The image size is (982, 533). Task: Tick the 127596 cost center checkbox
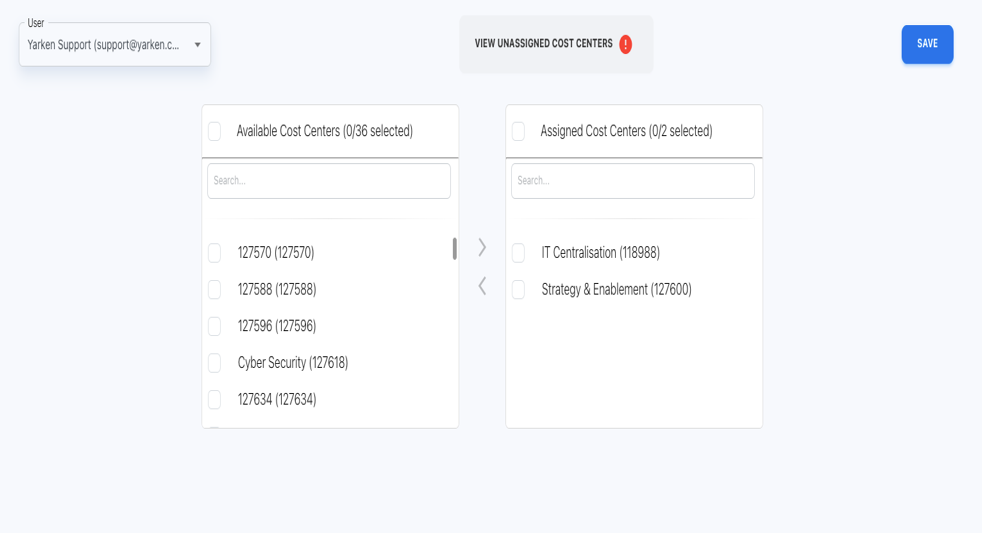click(214, 326)
